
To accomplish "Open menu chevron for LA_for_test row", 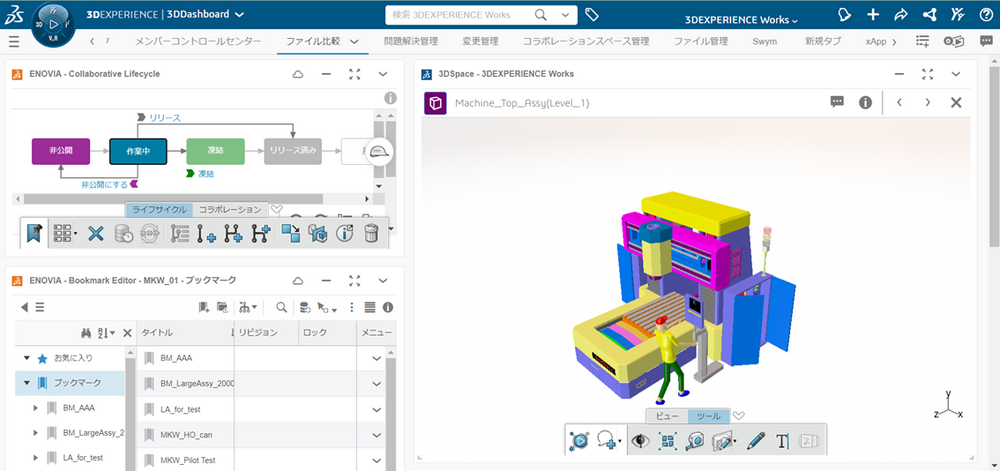I will (376, 409).
